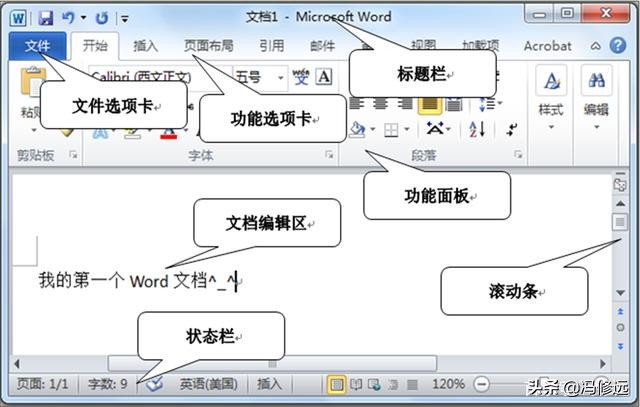
Task: Click 英语(美国) language indicator
Action: coord(209,384)
